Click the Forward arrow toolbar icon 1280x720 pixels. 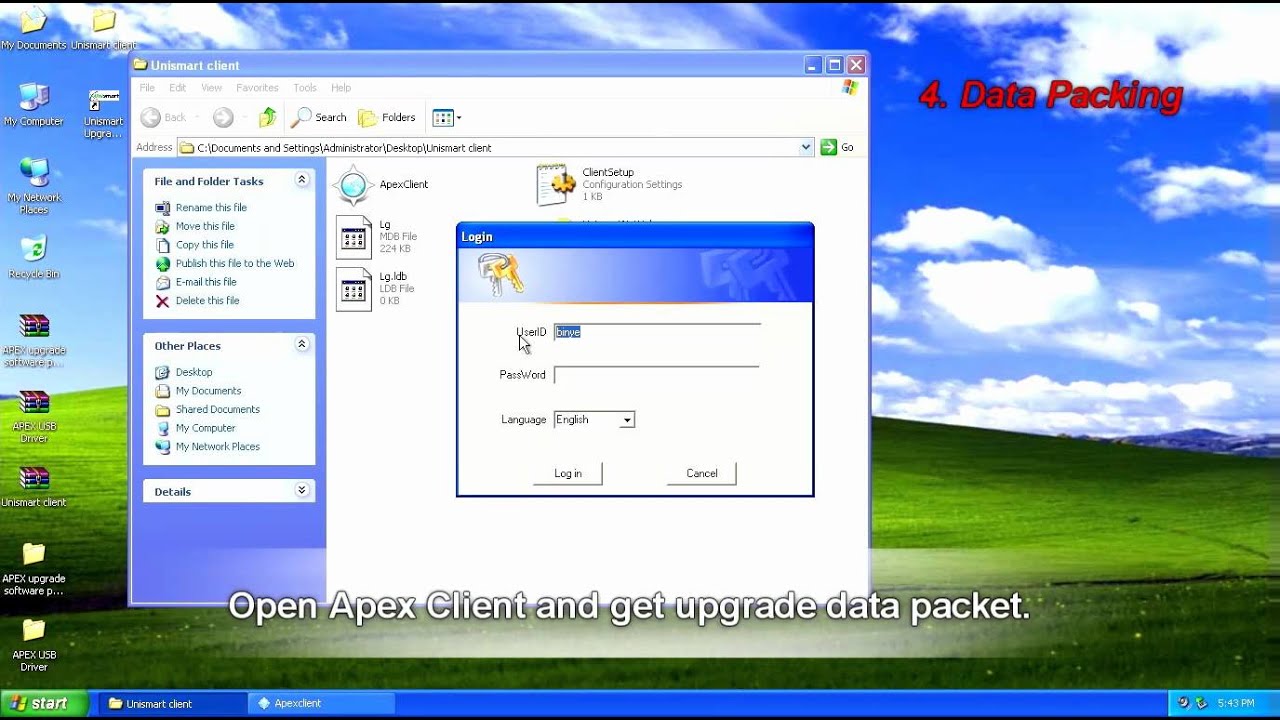[223, 118]
